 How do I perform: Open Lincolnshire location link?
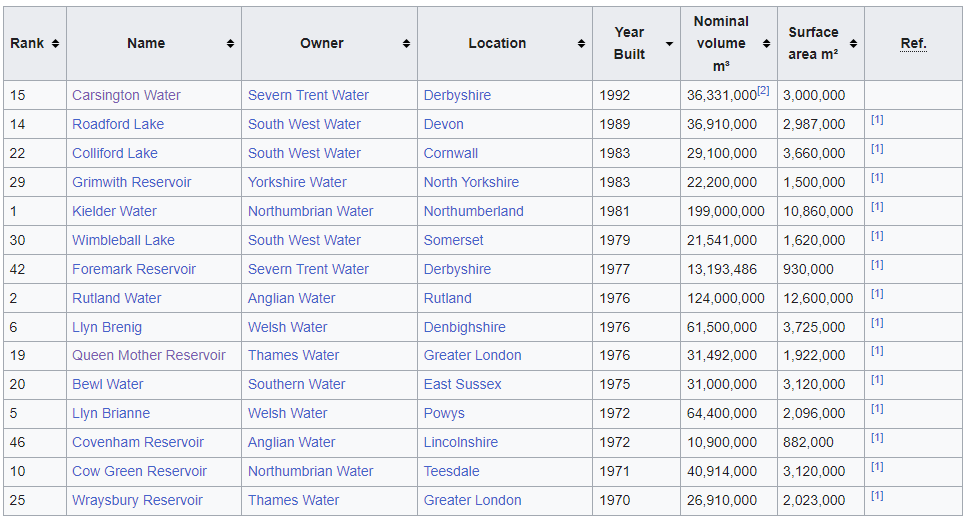(461, 442)
